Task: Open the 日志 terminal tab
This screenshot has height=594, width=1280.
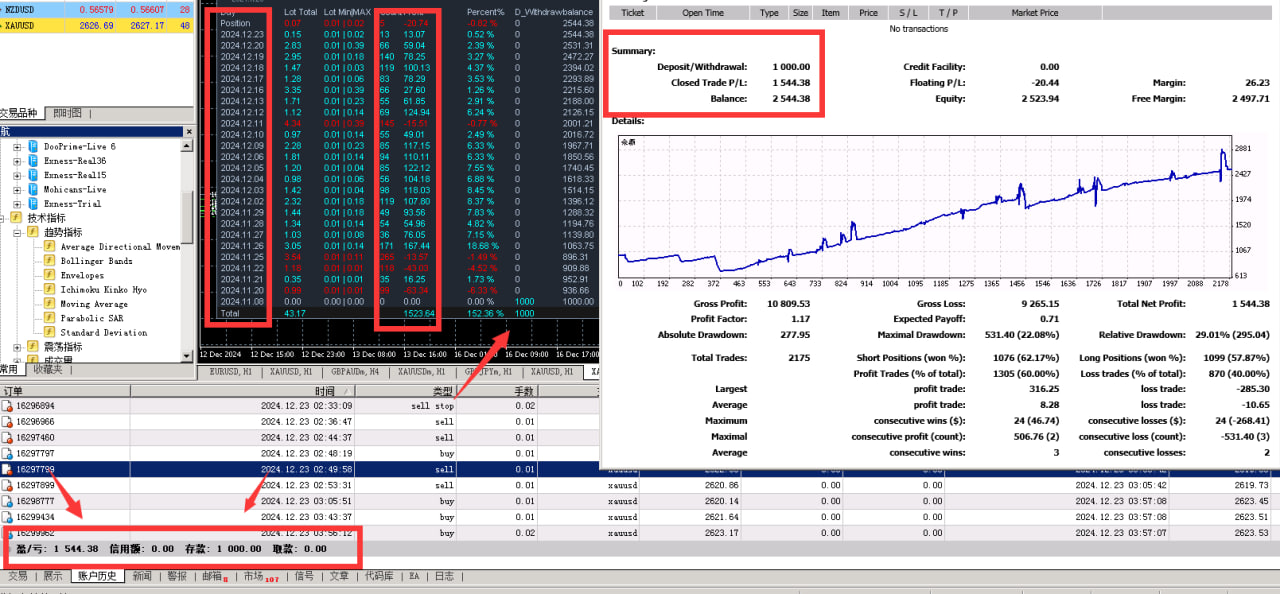Action: pyautogui.click(x=444, y=576)
